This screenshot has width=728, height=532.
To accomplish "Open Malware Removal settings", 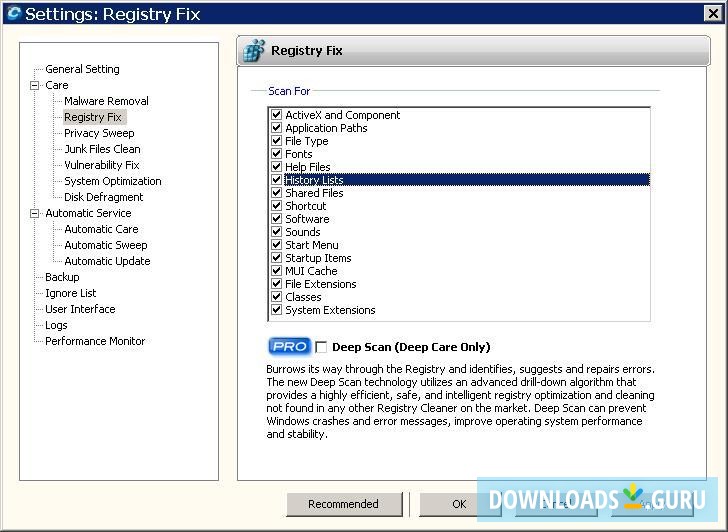I will (106, 101).
